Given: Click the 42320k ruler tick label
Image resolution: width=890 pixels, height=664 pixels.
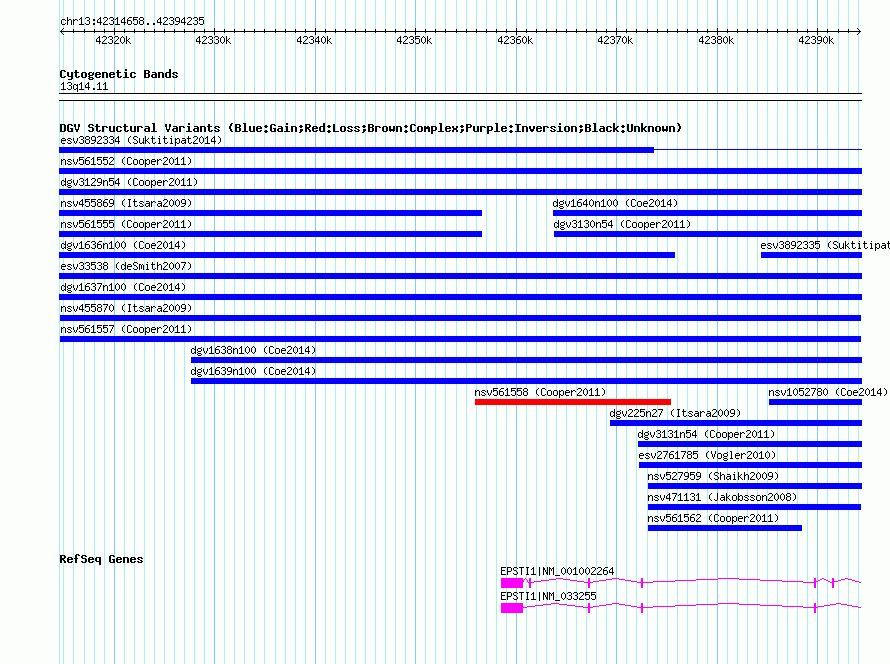Looking at the screenshot, I should 113,40.
